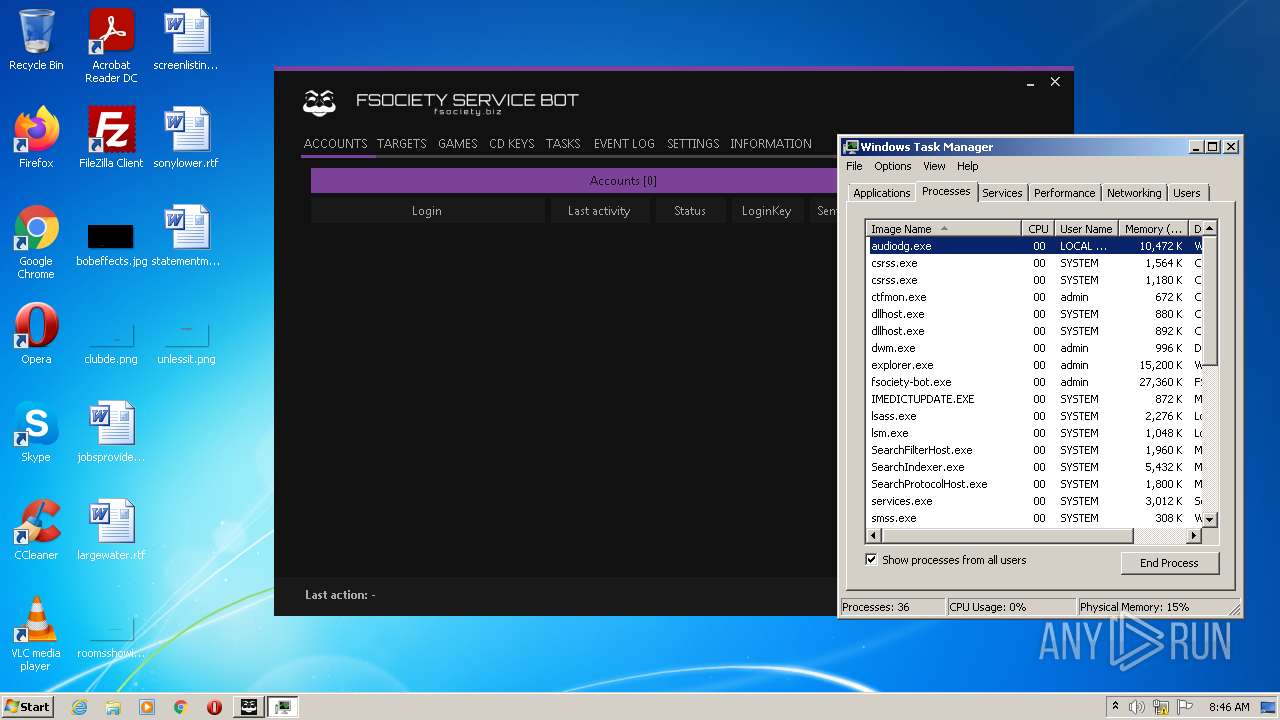Toggle Show processes from all users
This screenshot has width=1280, height=720.
click(x=871, y=560)
